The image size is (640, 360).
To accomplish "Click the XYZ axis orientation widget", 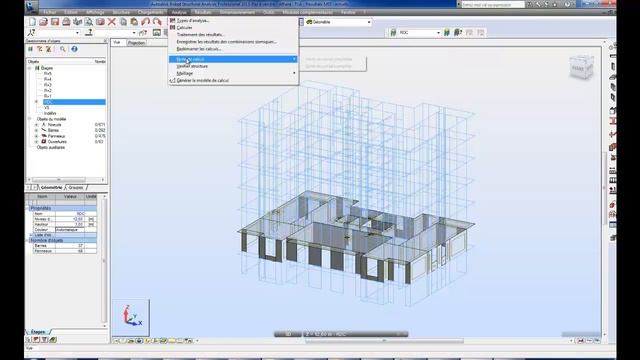I will coord(131,317).
